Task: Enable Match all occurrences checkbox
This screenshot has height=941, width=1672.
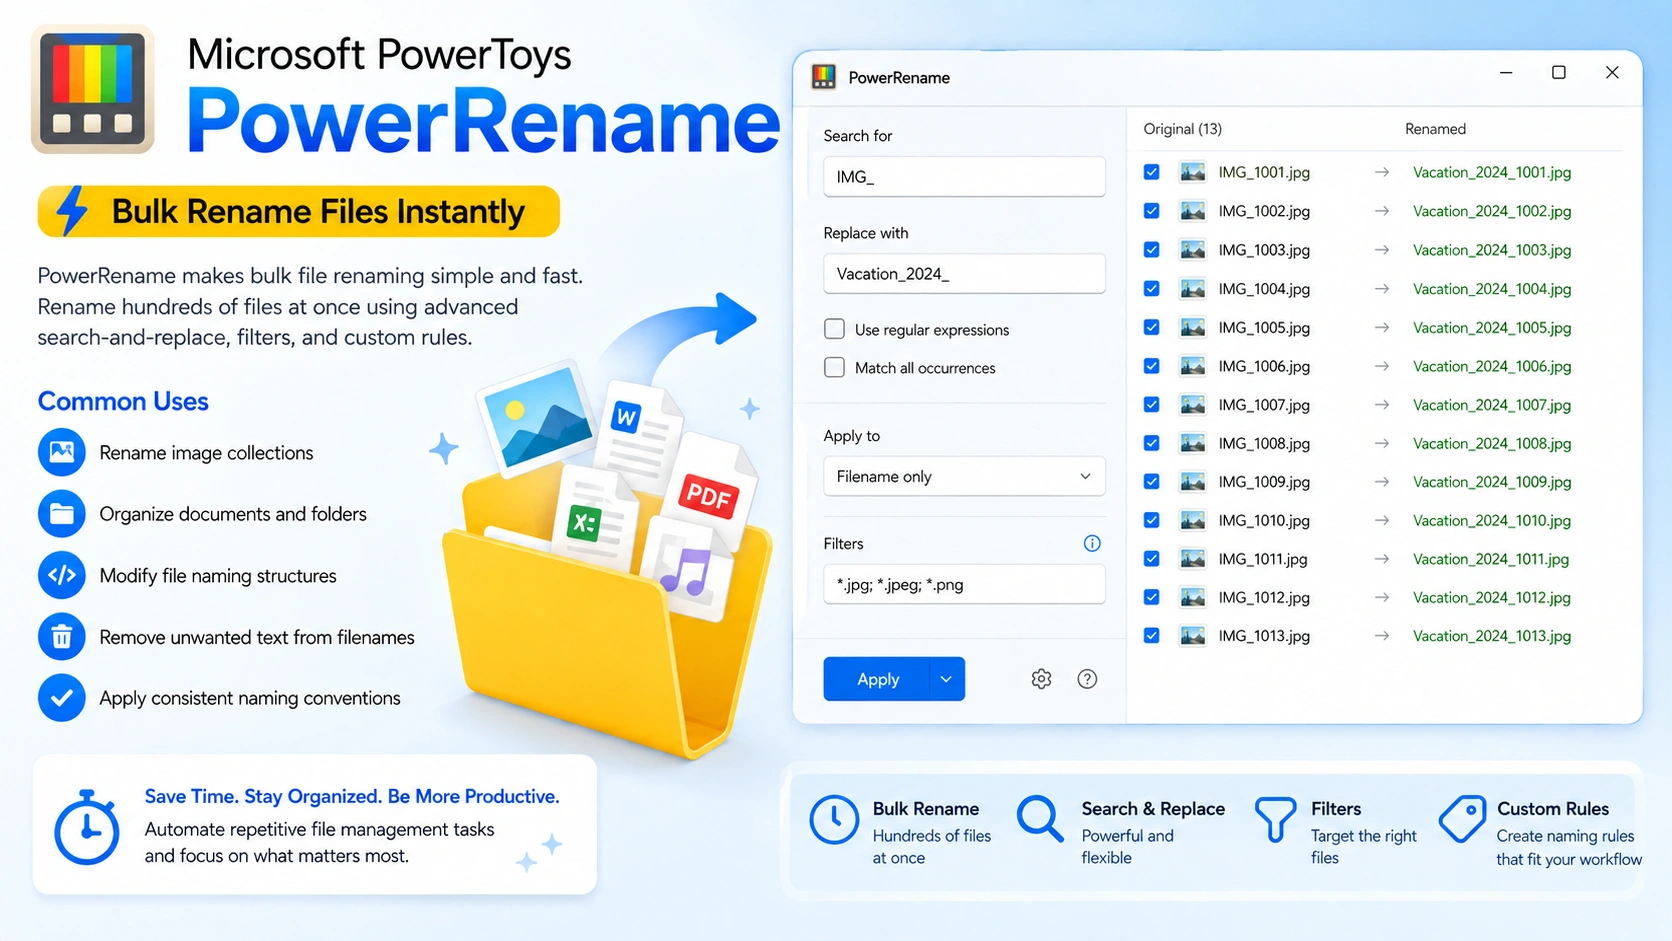Action: point(834,367)
